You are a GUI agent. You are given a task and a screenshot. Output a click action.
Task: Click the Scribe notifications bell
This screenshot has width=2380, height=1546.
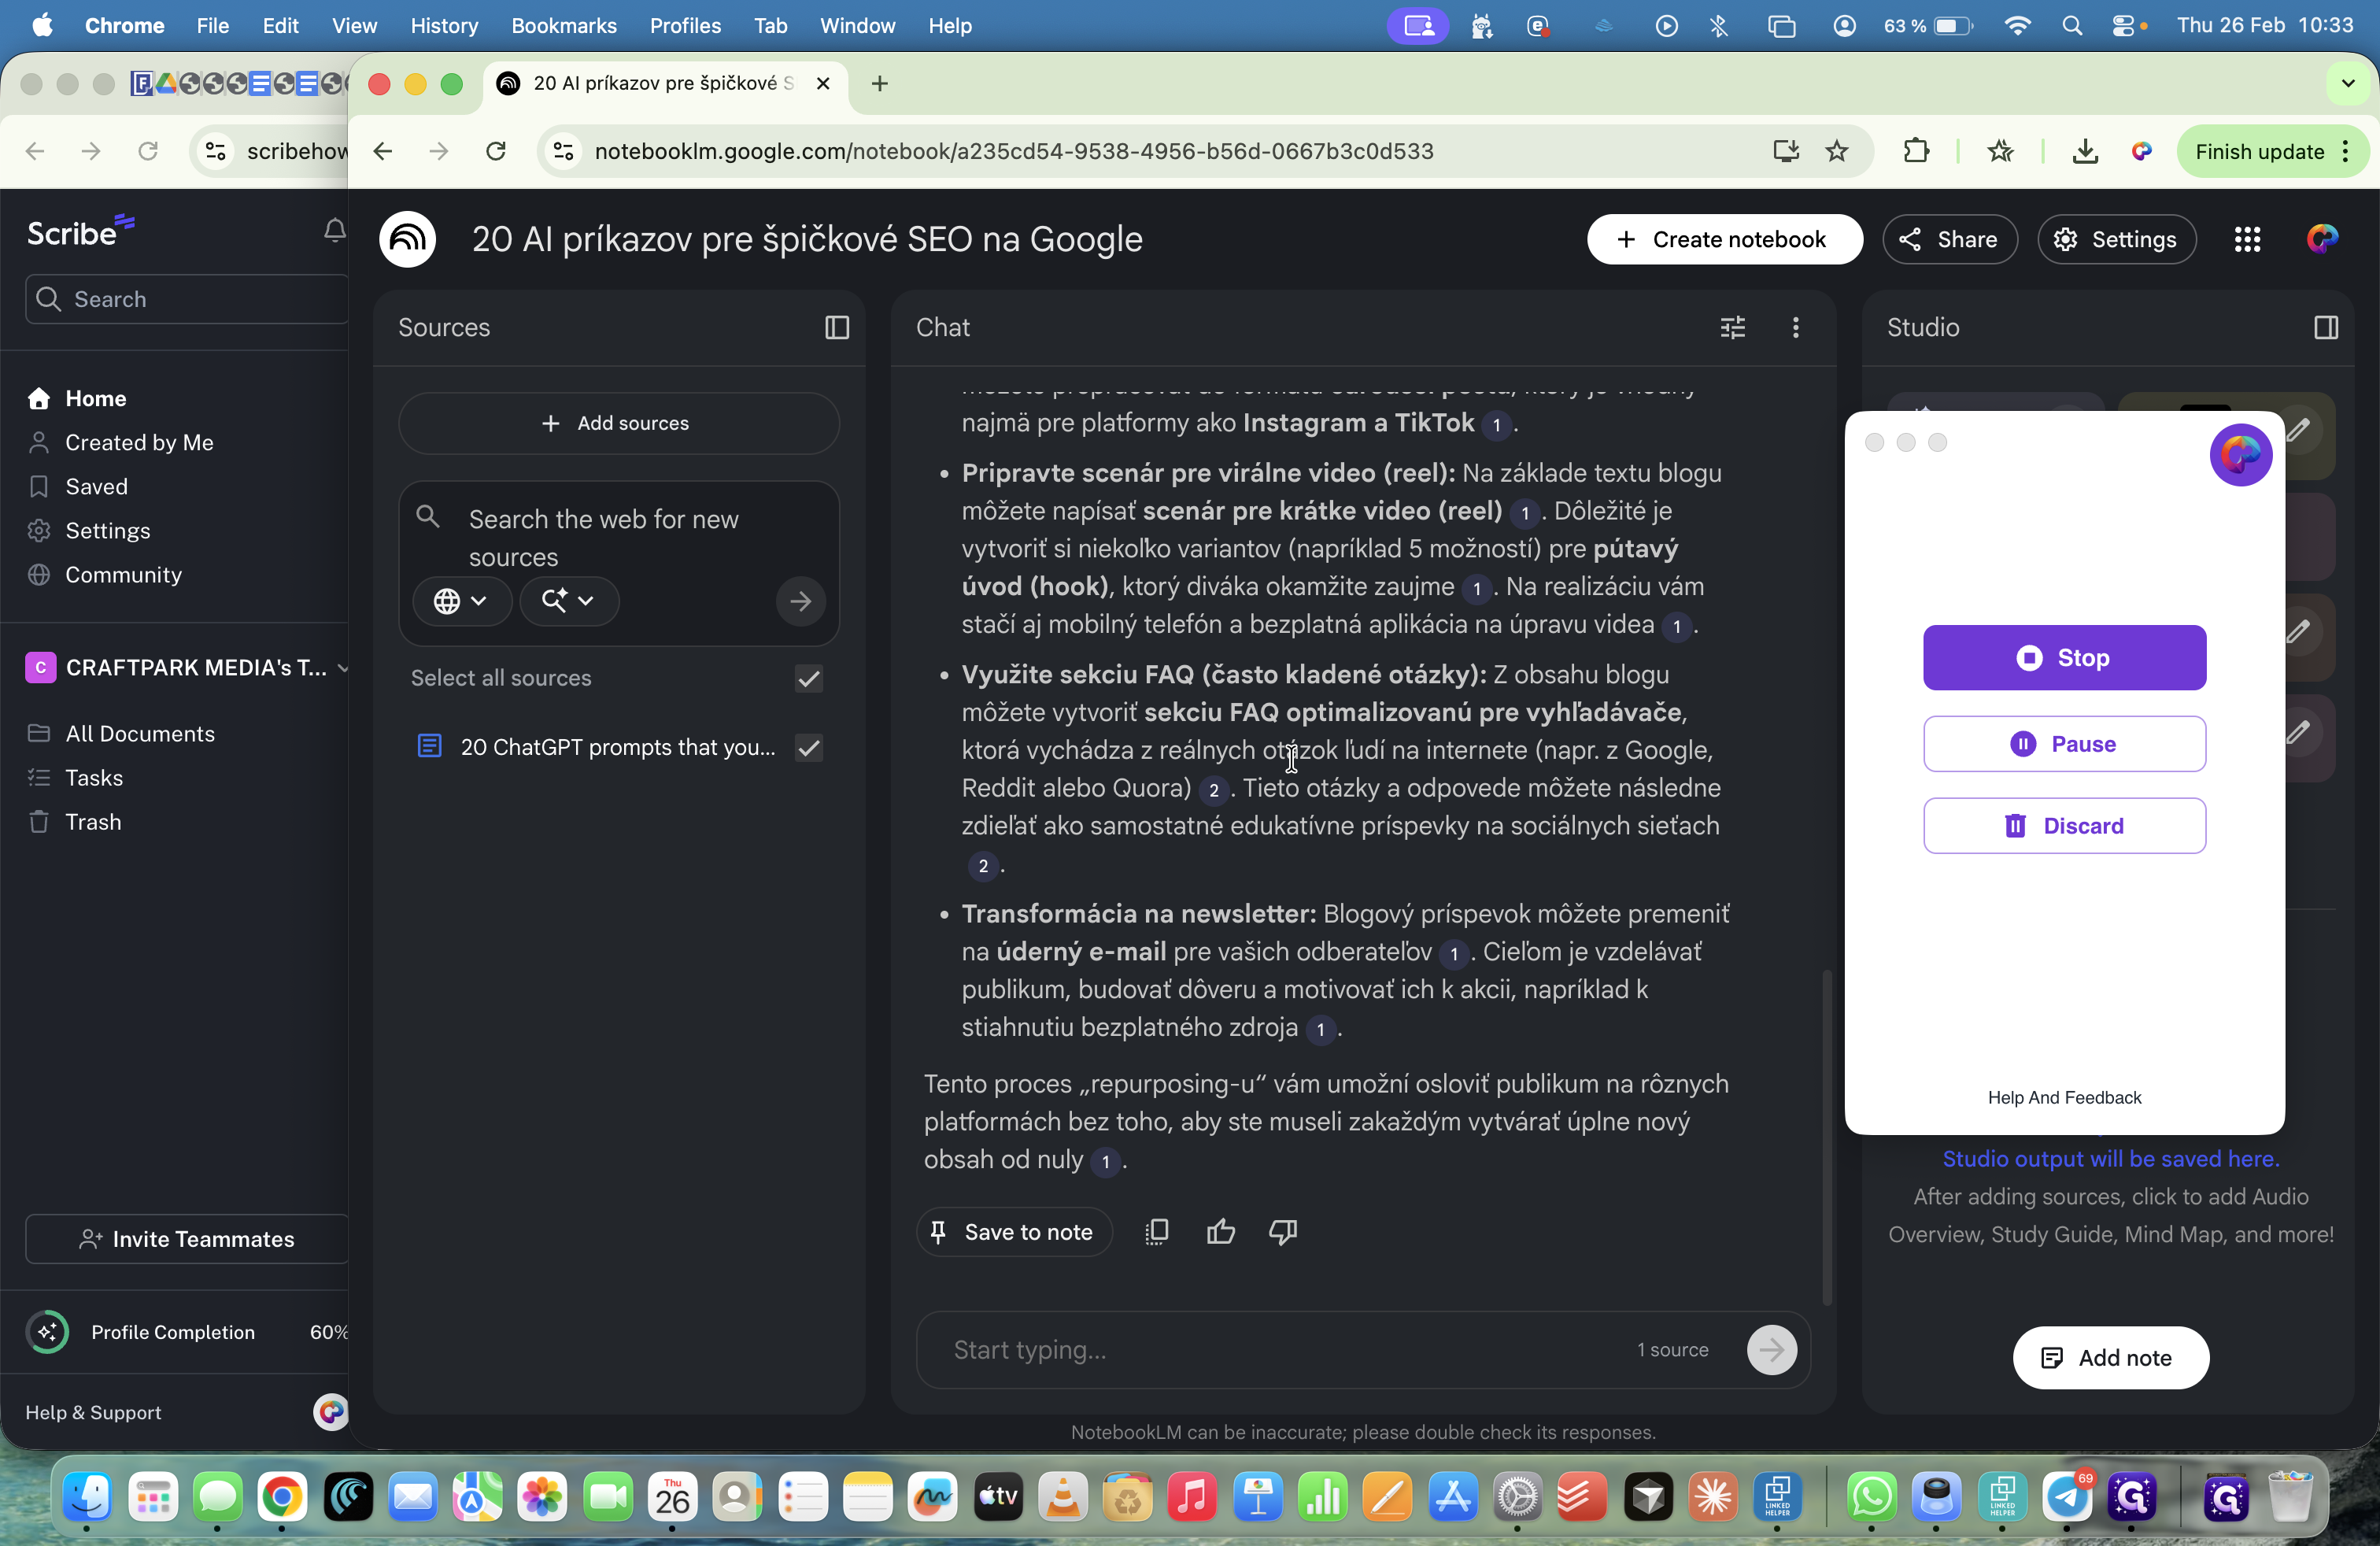[x=334, y=231]
